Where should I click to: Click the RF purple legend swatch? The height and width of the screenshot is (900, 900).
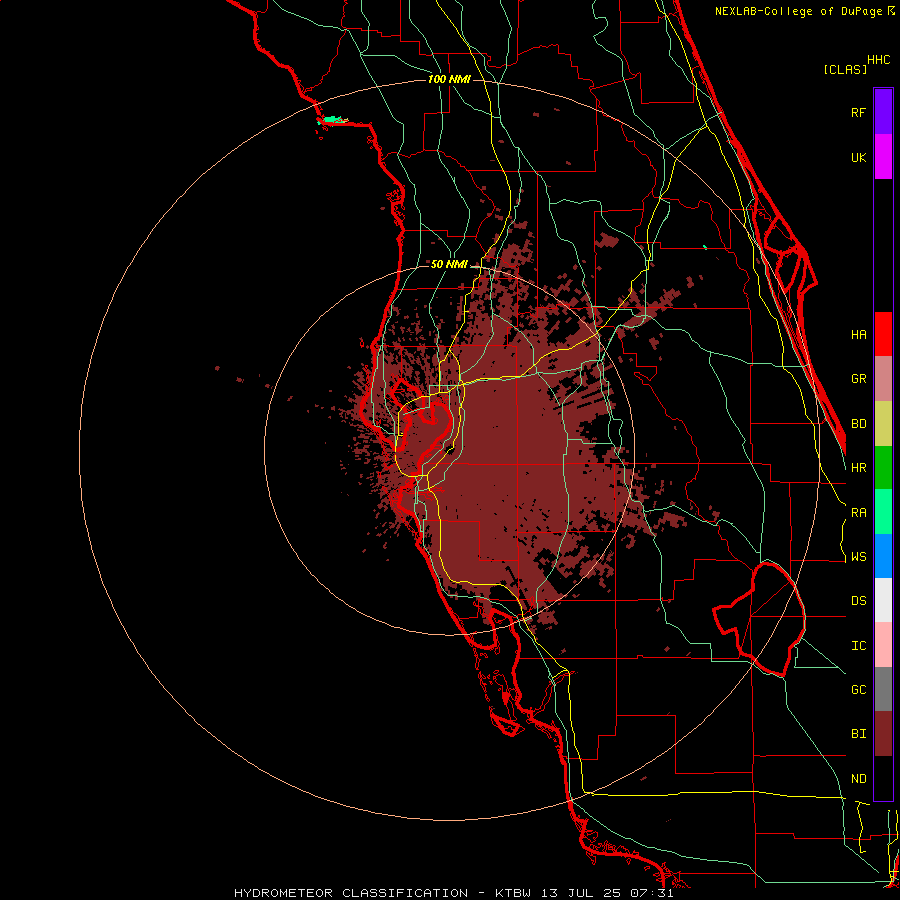tap(883, 112)
